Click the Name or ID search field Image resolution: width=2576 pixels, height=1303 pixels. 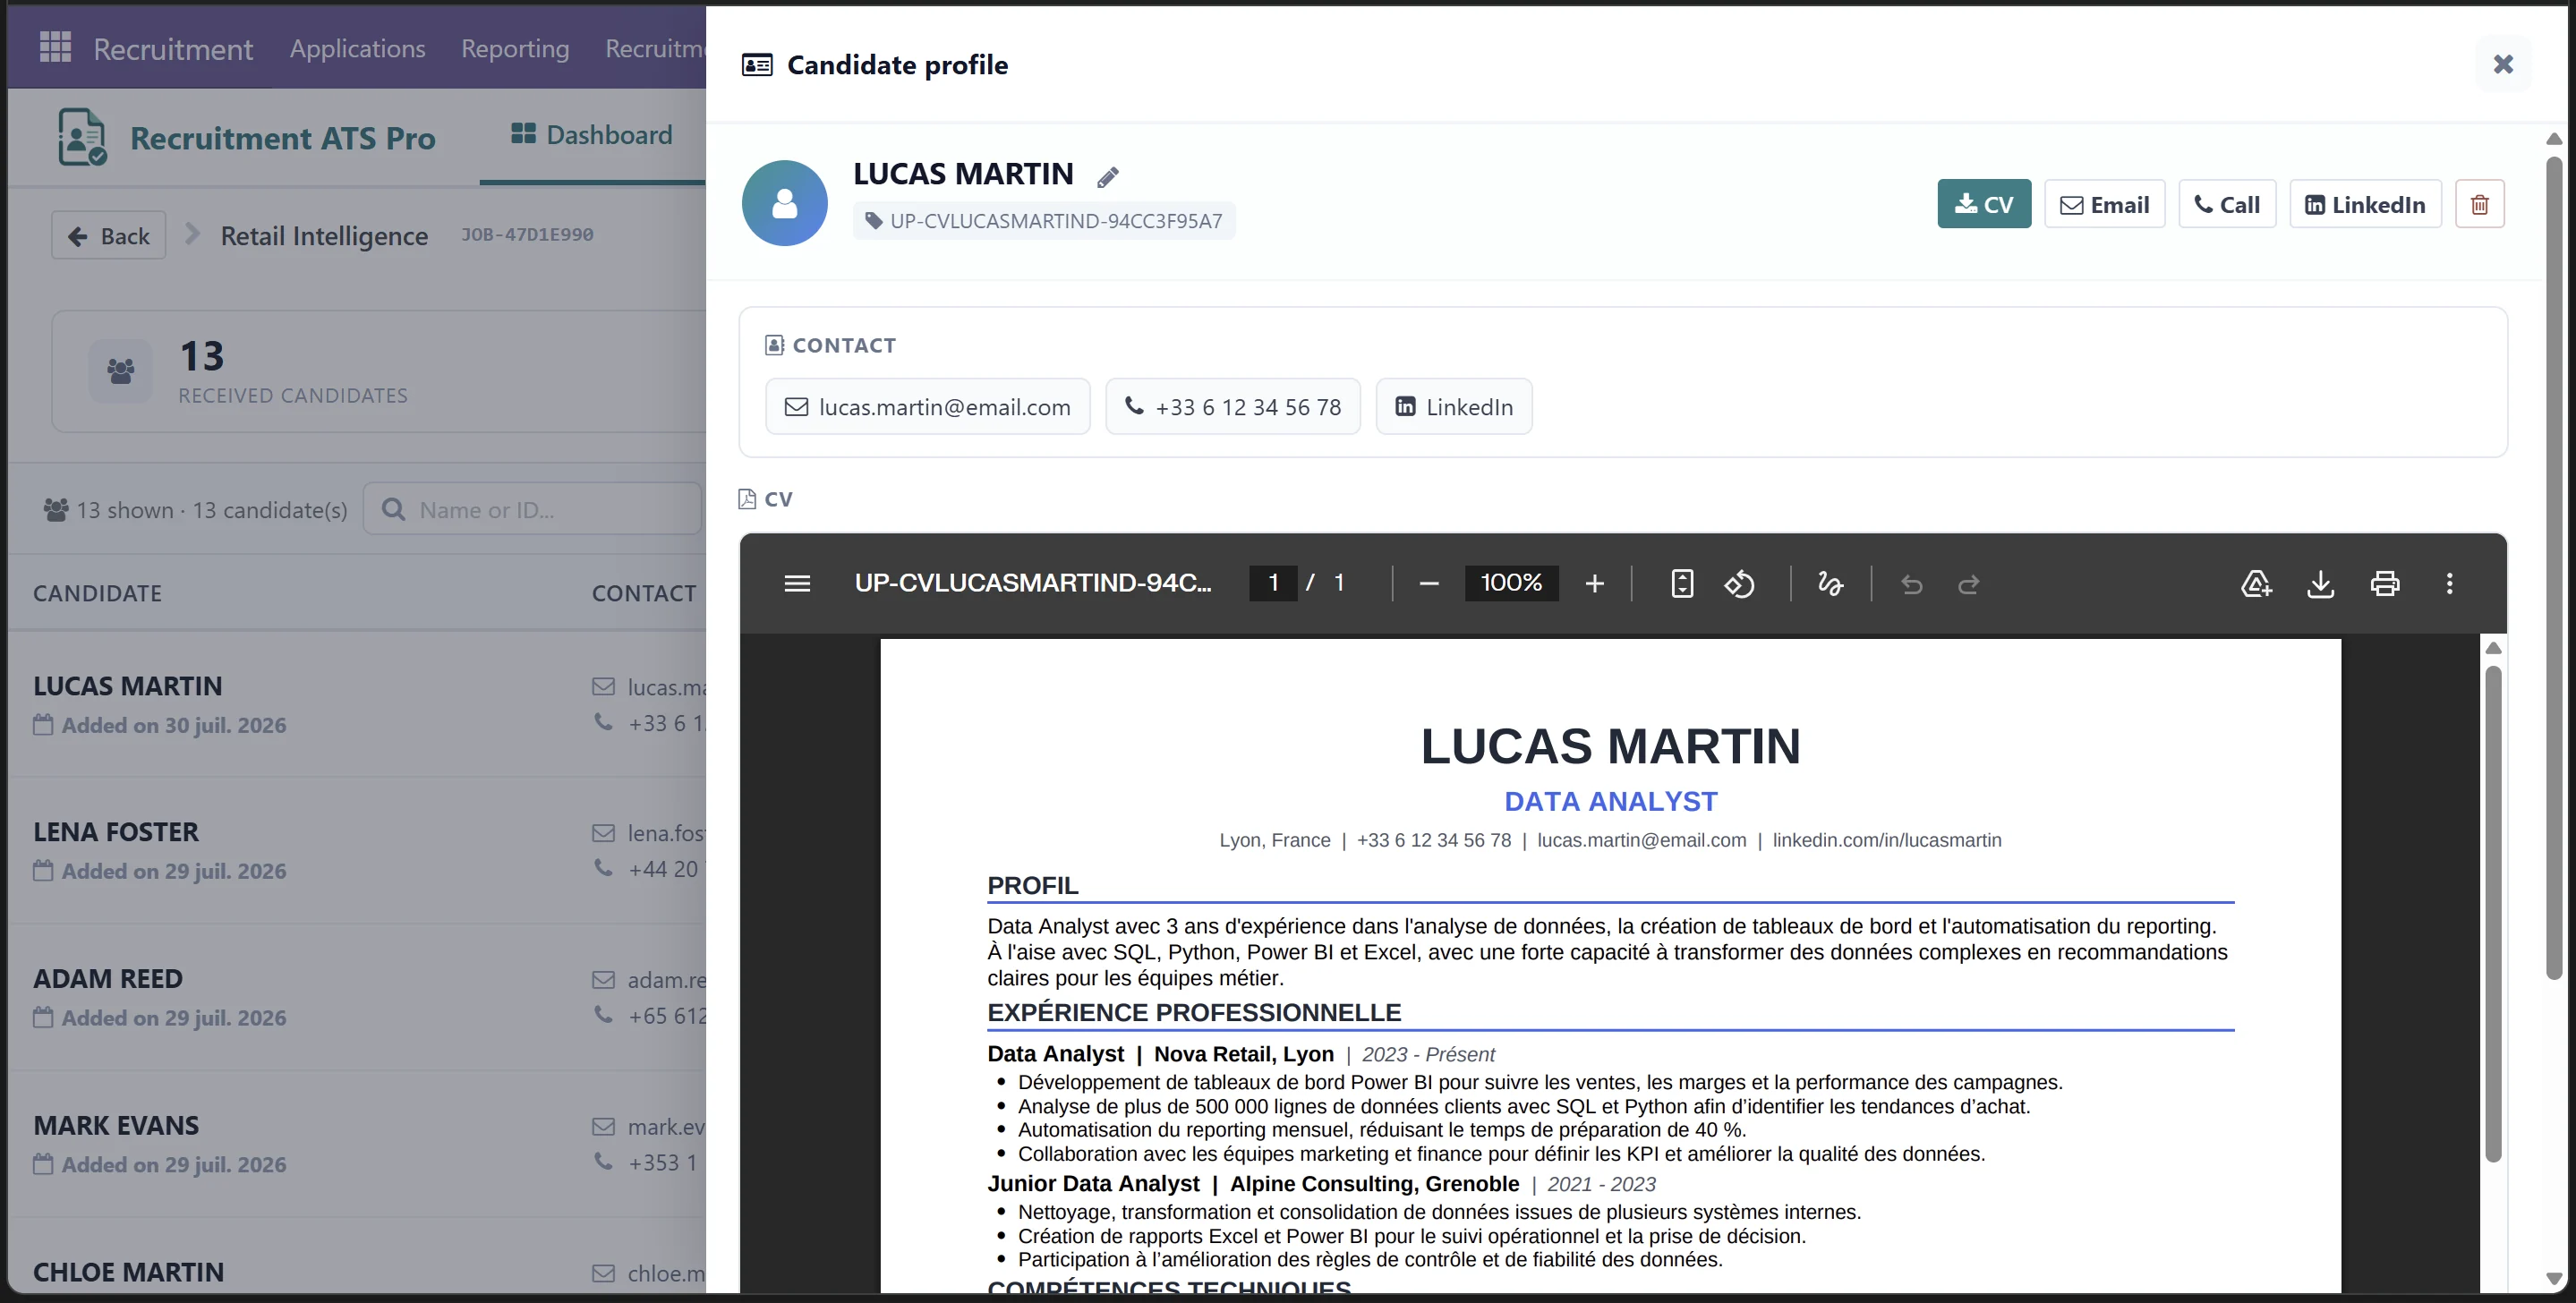click(533, 510)
